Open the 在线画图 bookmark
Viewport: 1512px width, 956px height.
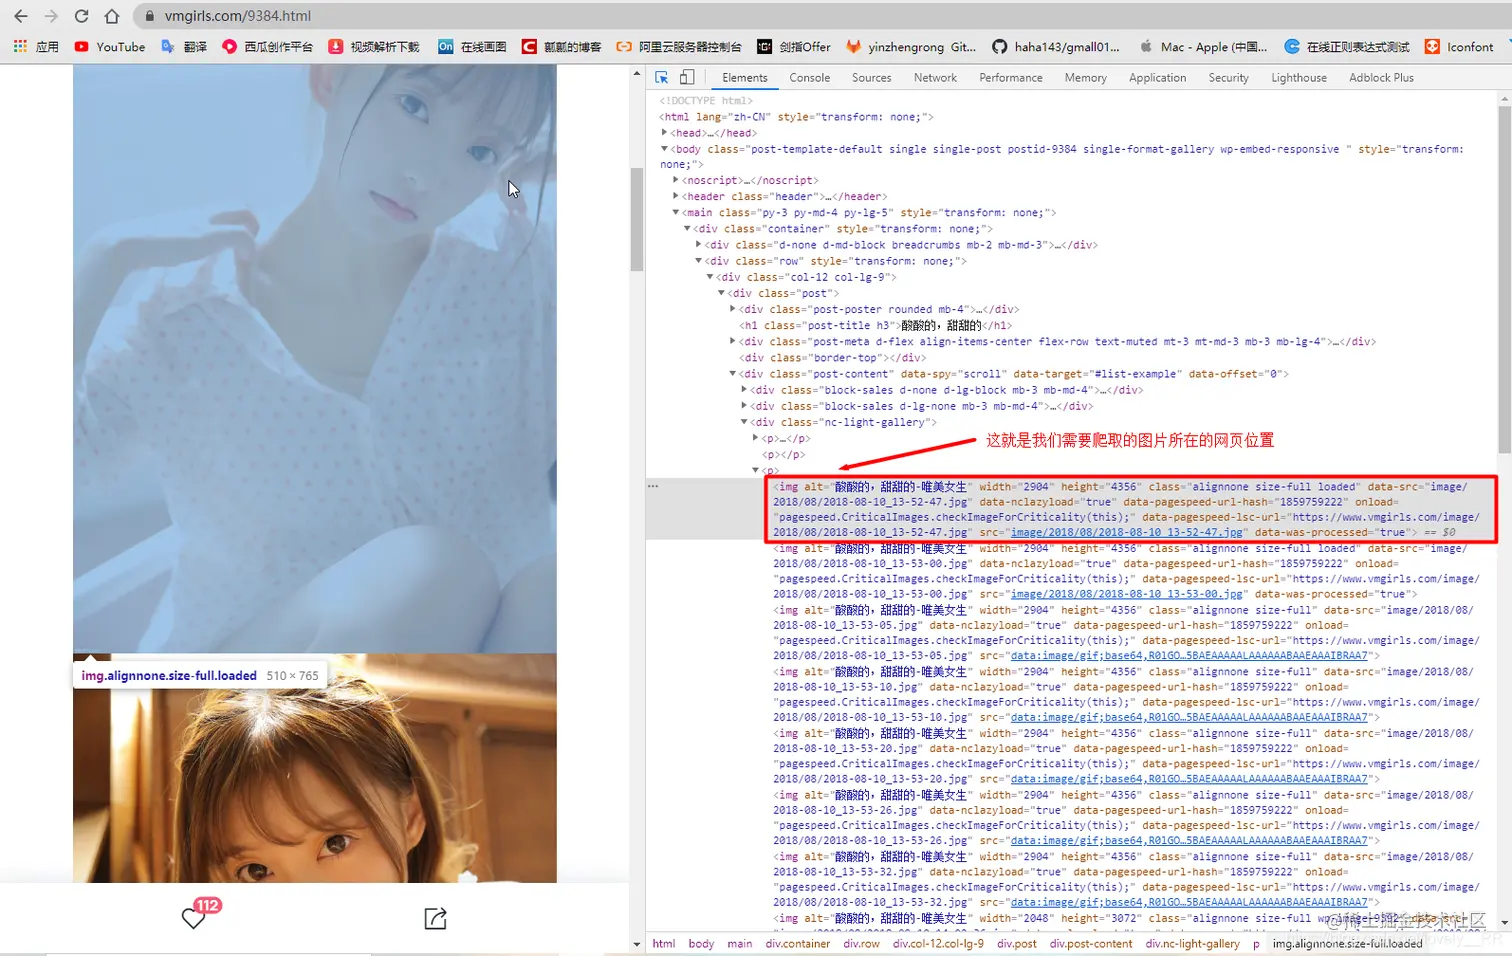[472, 47]
